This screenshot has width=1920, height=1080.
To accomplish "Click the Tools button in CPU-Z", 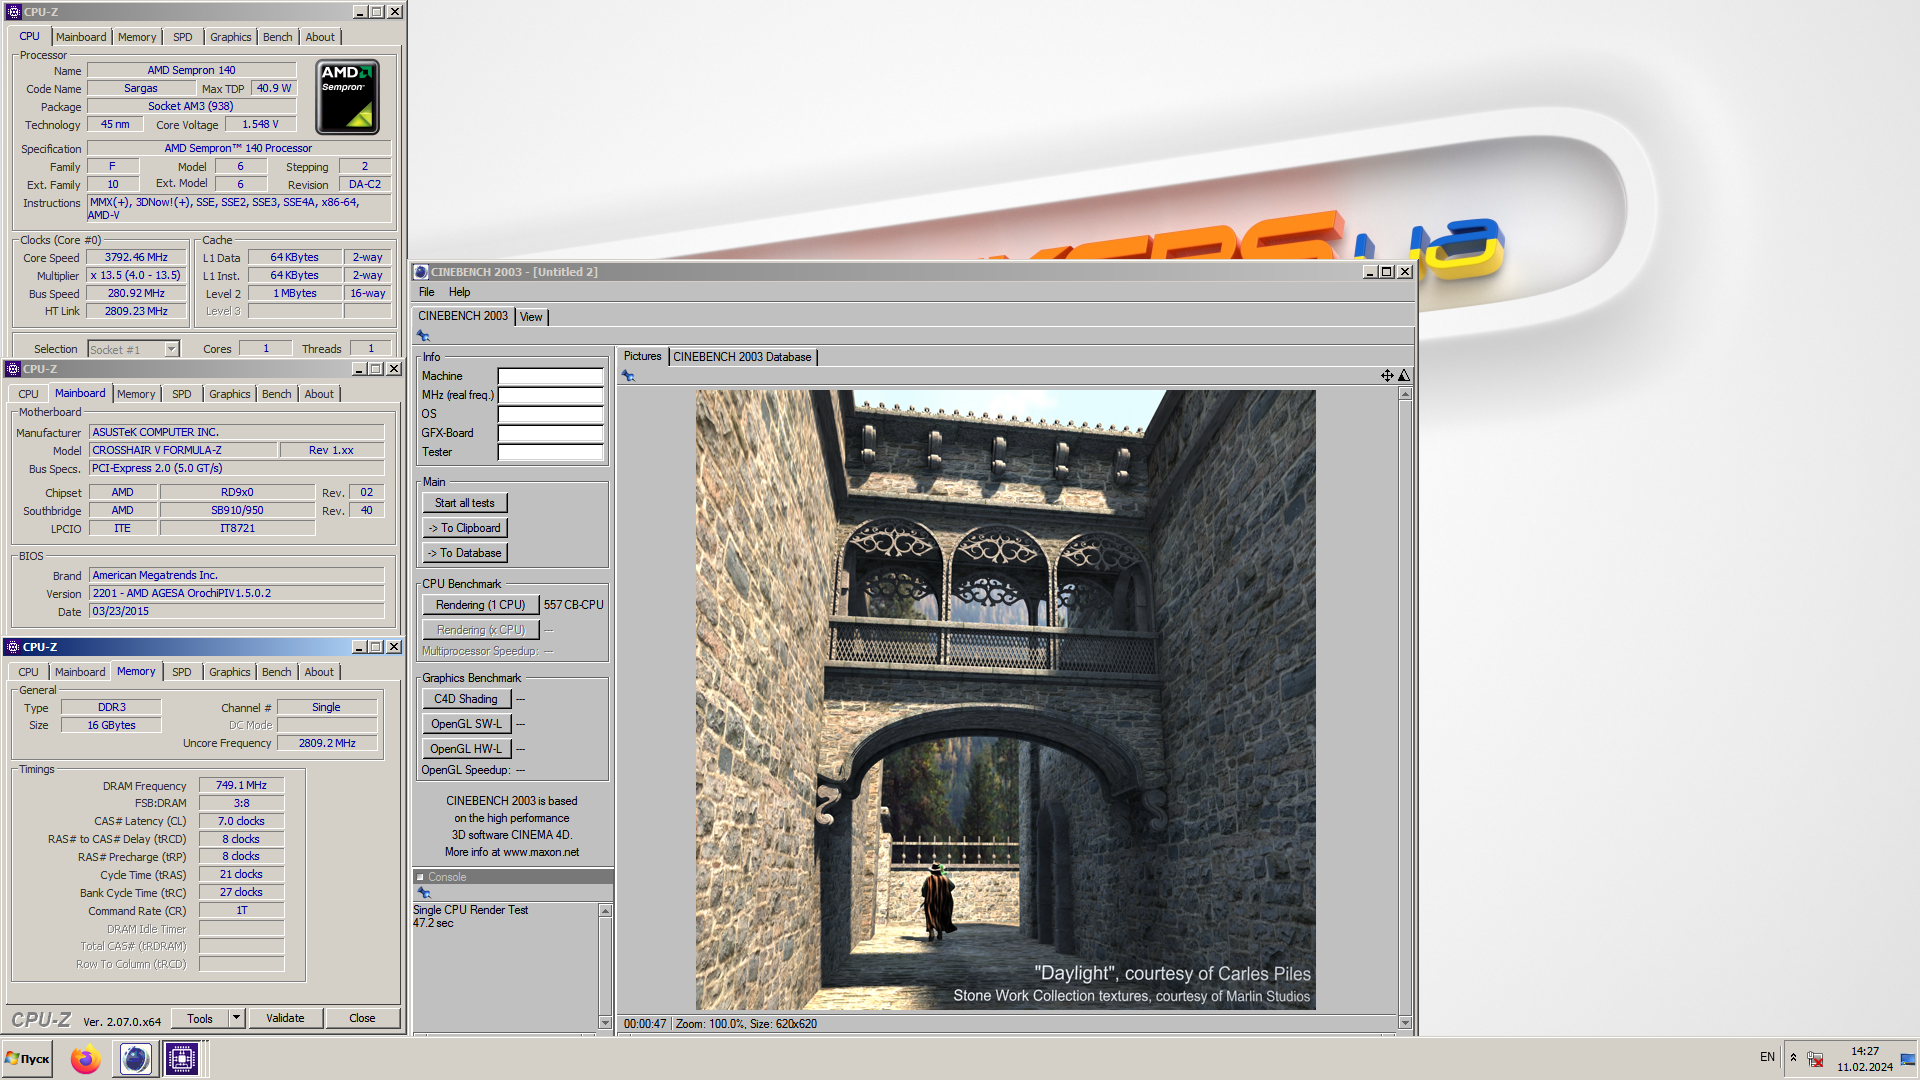I will pos(200,1018).
